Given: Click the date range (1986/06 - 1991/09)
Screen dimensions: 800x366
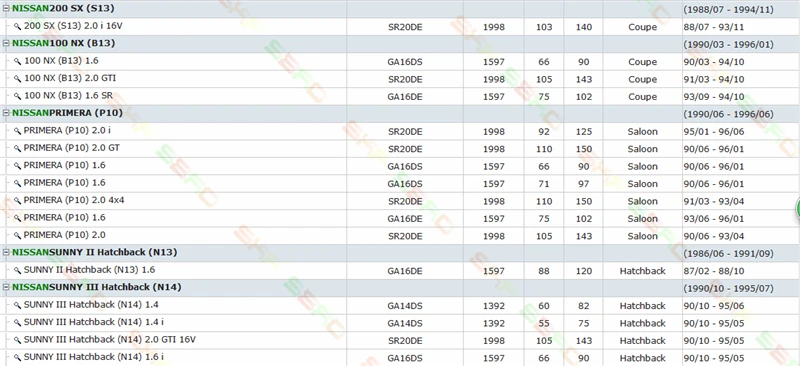Looking at the screenshot, I should click(x=729, y=253).
